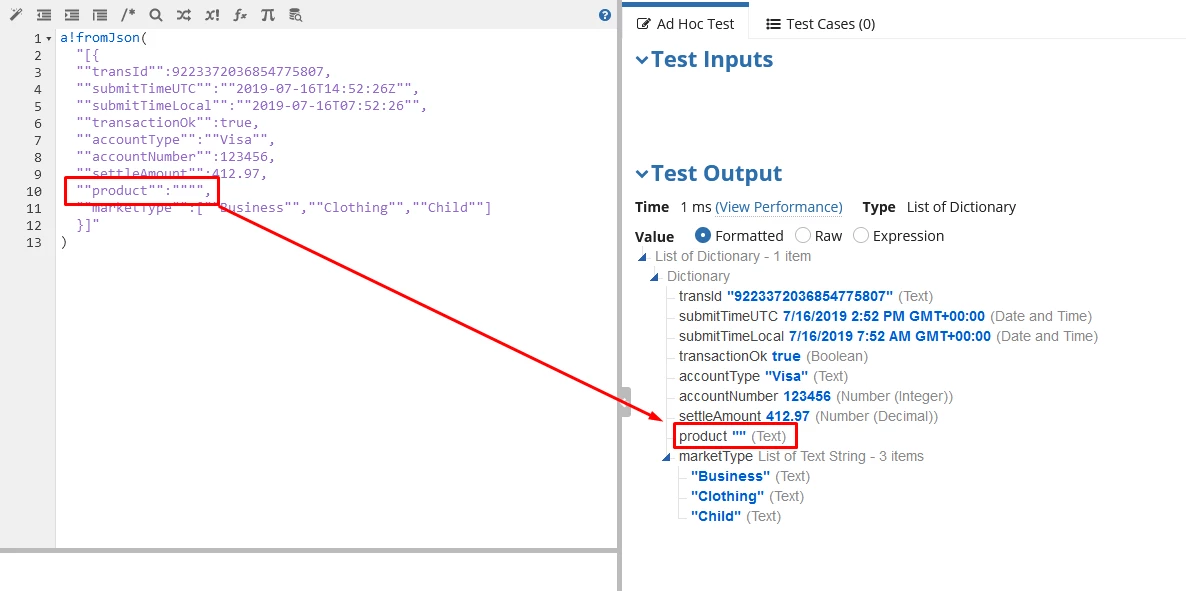Click the magic wand format icon
1186x591 pixels.
click(16, 14)
